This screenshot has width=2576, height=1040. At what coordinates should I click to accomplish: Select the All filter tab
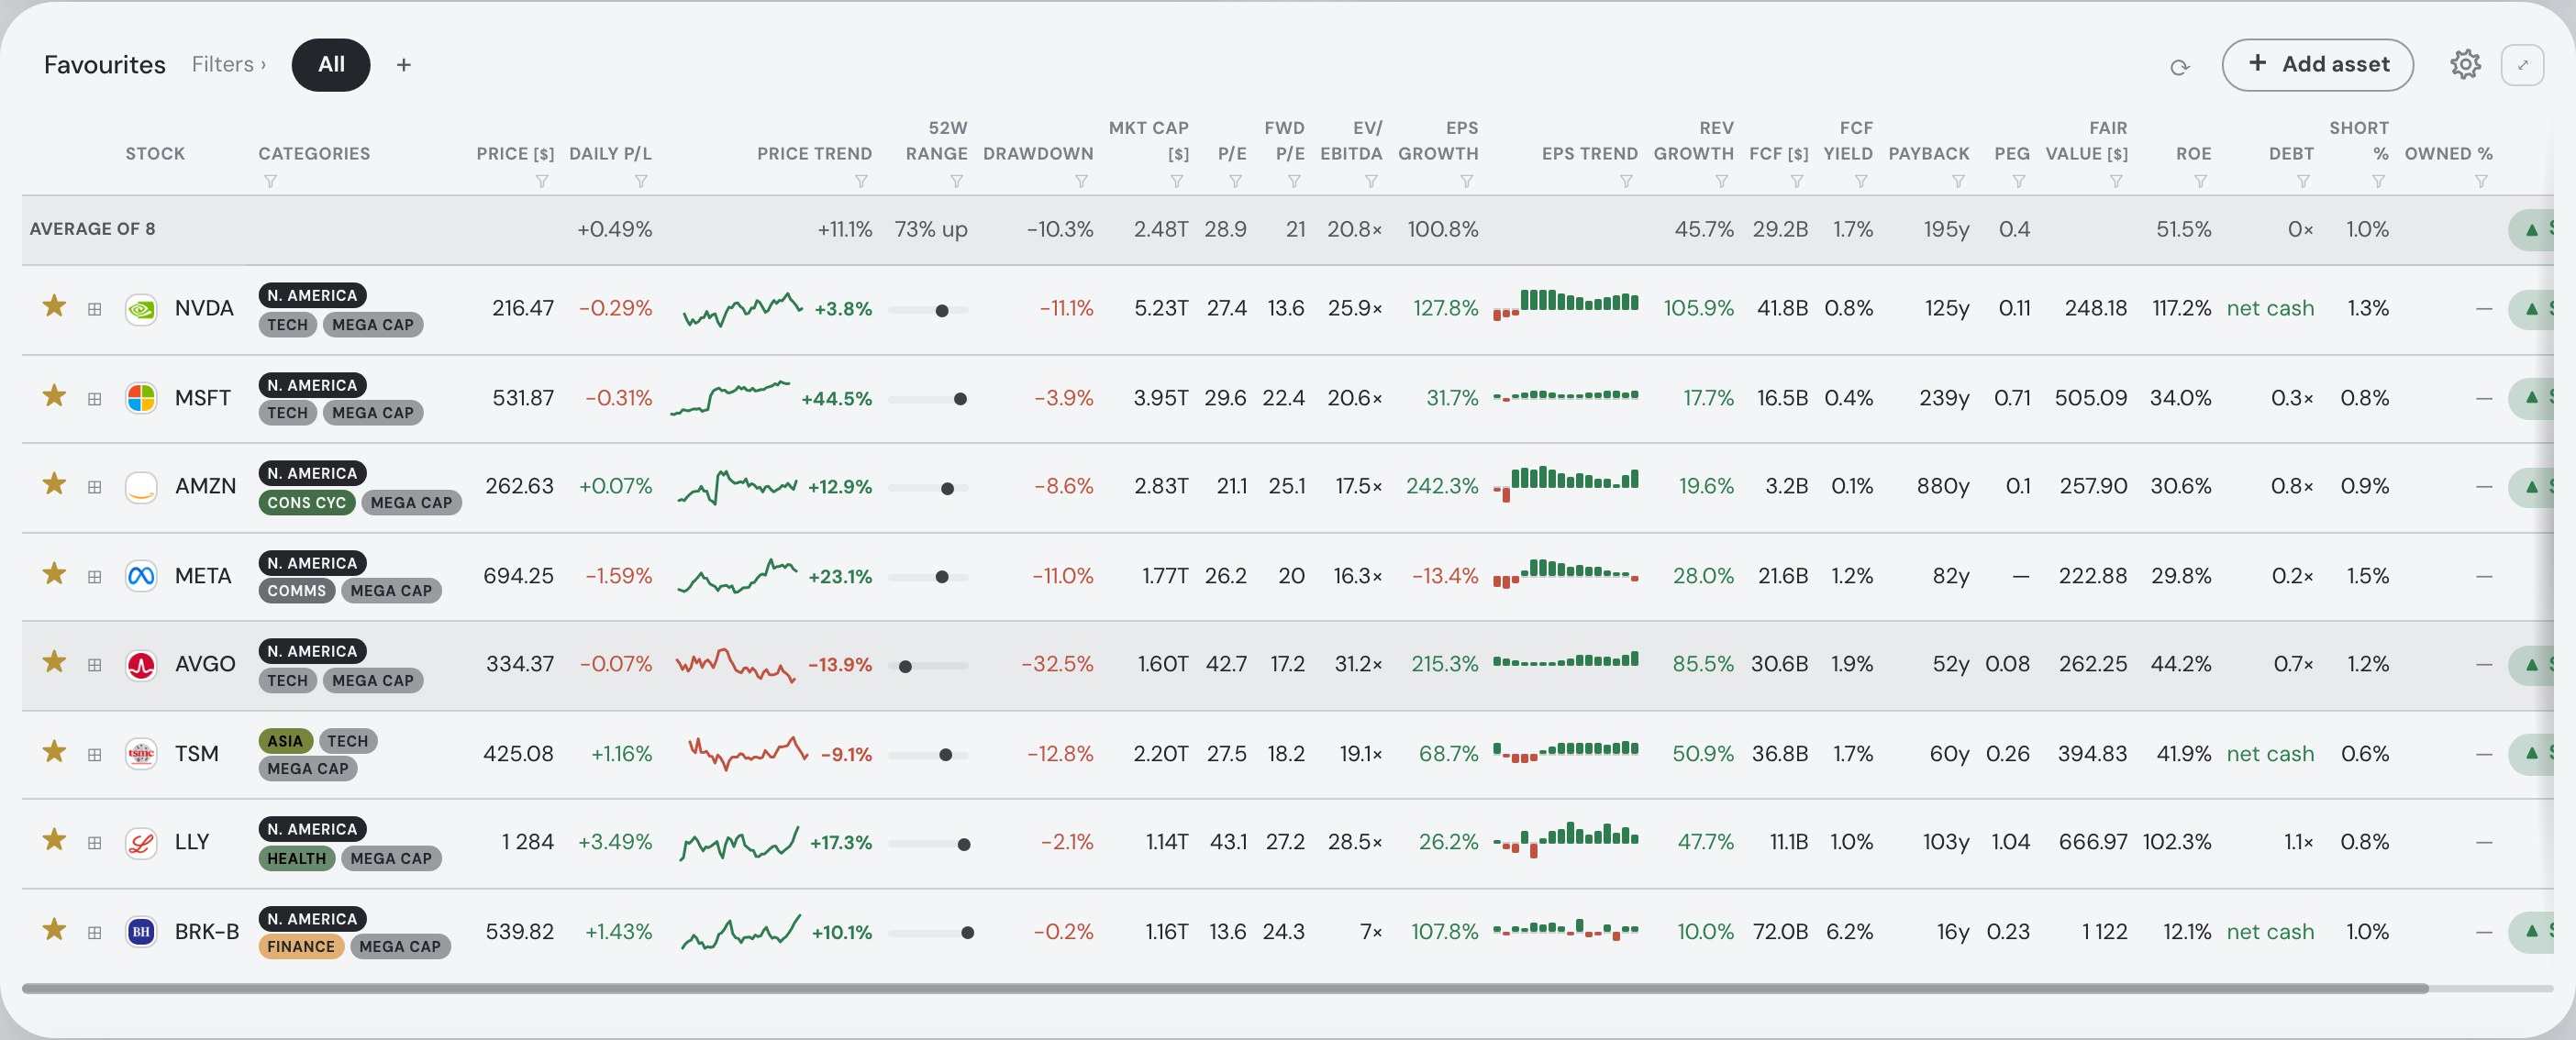click(x=331, y=65)
